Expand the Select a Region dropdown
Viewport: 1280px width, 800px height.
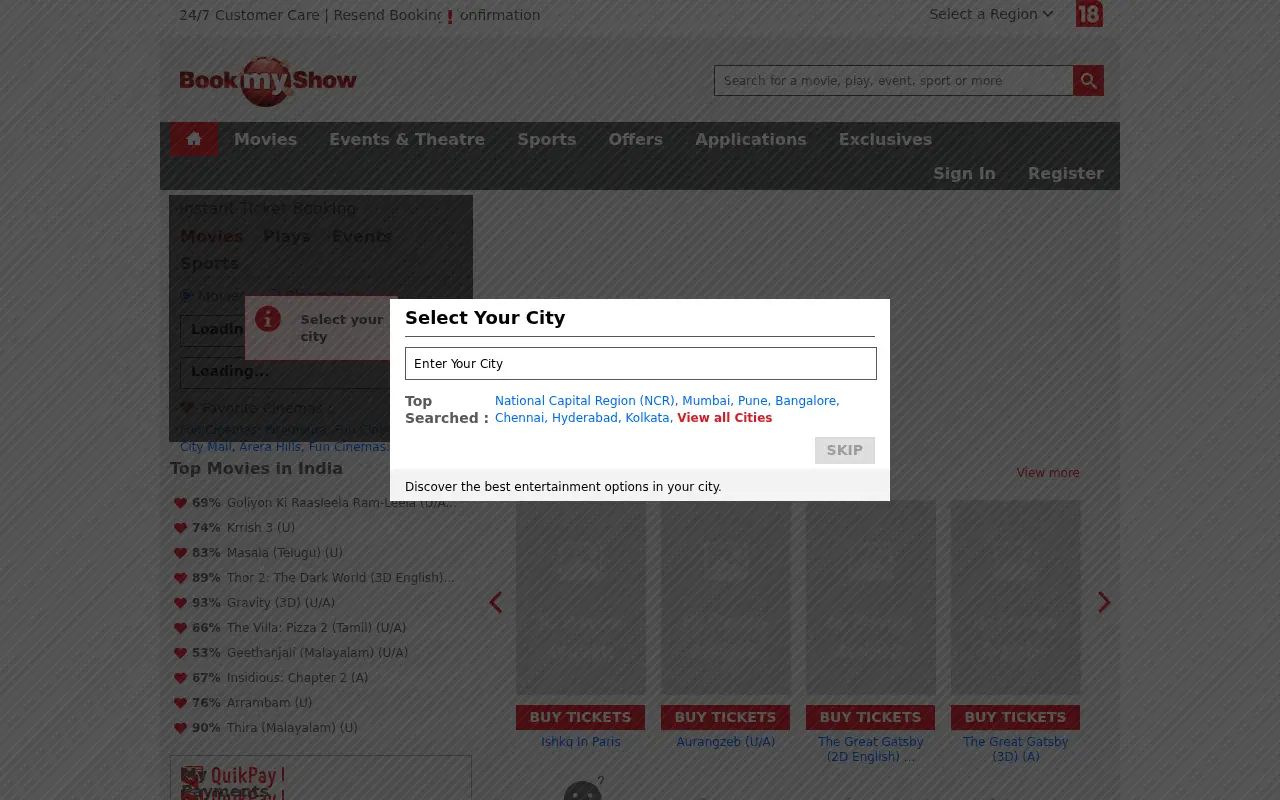991,14
